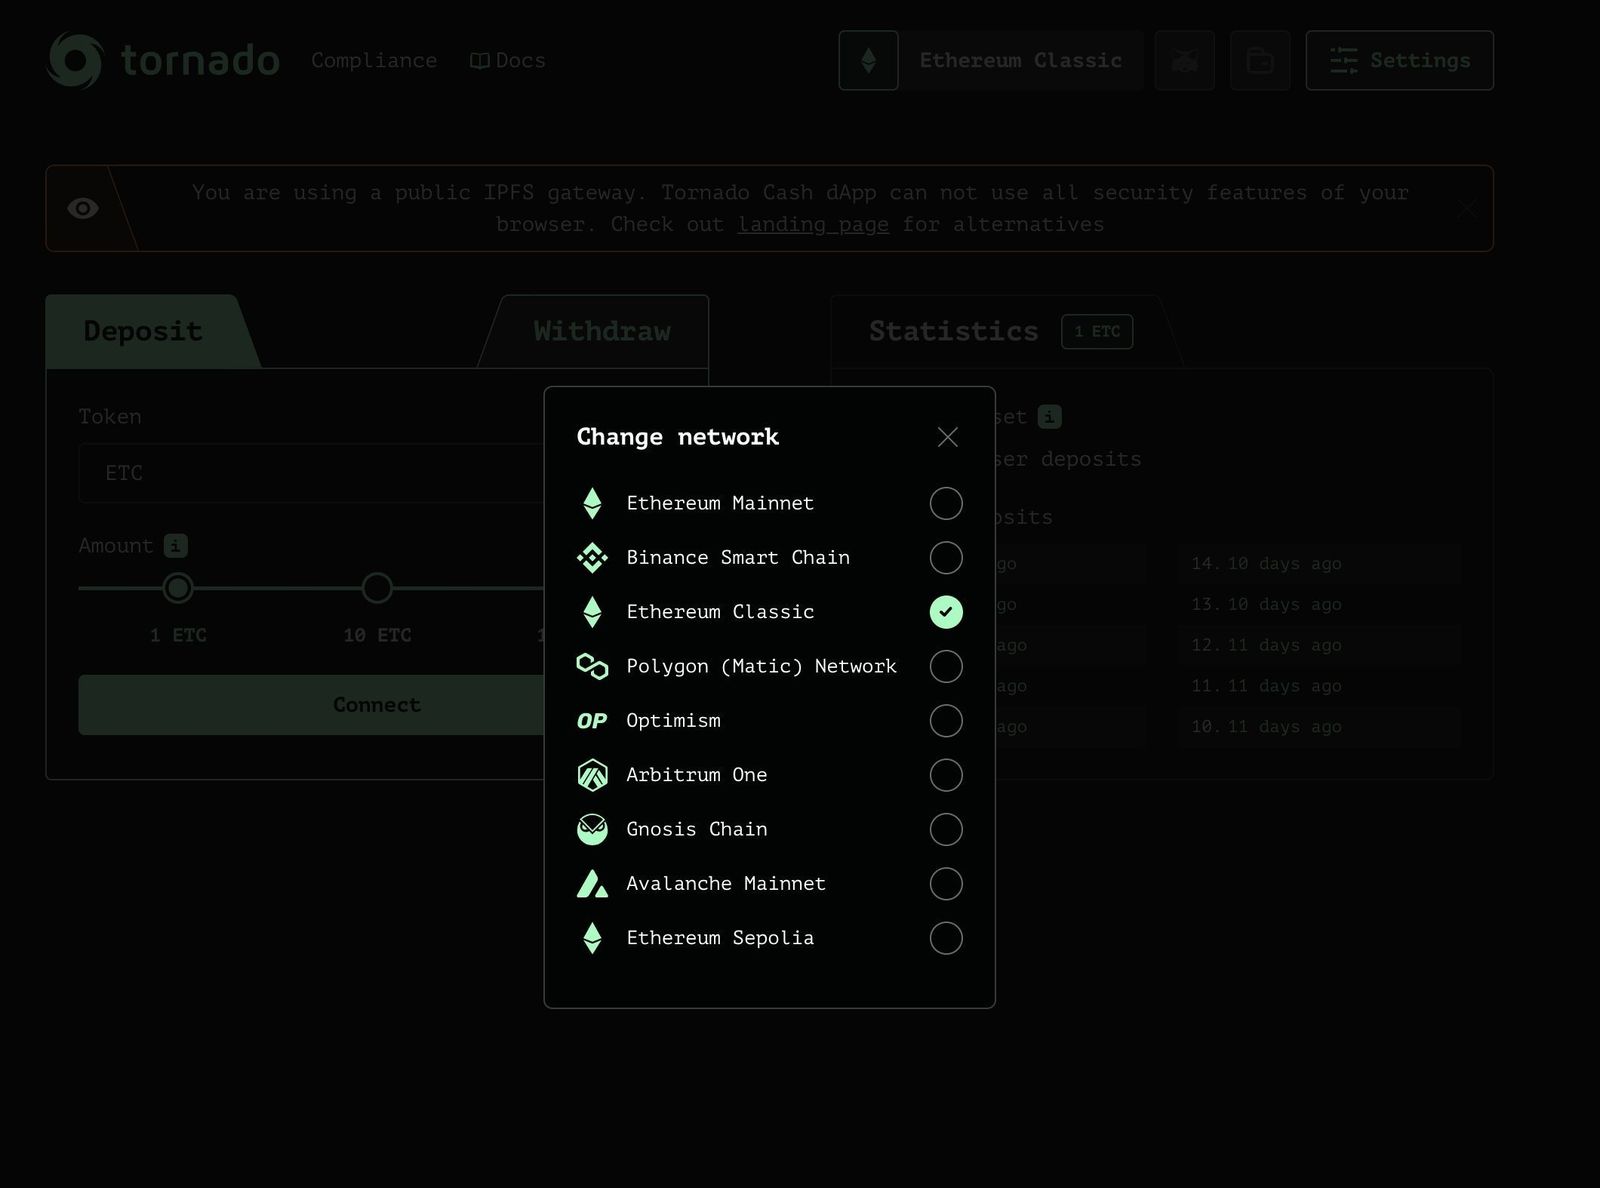Click the Avalanche Mainnet logo icon
The height and width of the screenshot is (1188, 1600).
[x=592, y=884]
